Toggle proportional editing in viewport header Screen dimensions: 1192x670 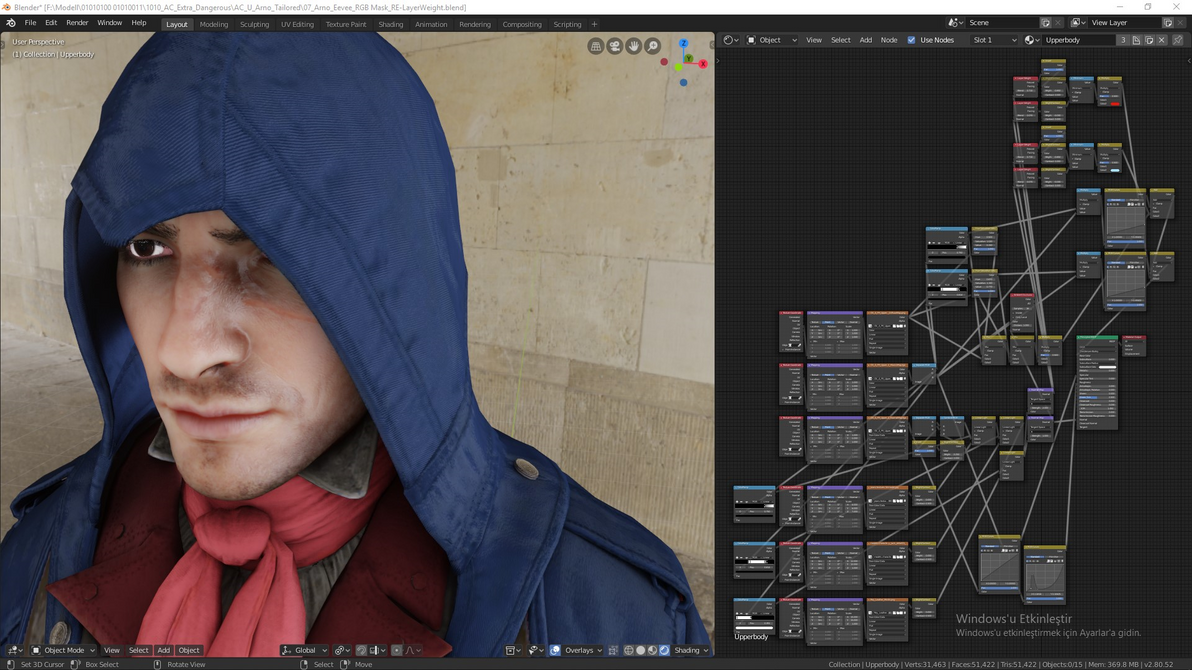pyautogui.click(x=397, y=650)
